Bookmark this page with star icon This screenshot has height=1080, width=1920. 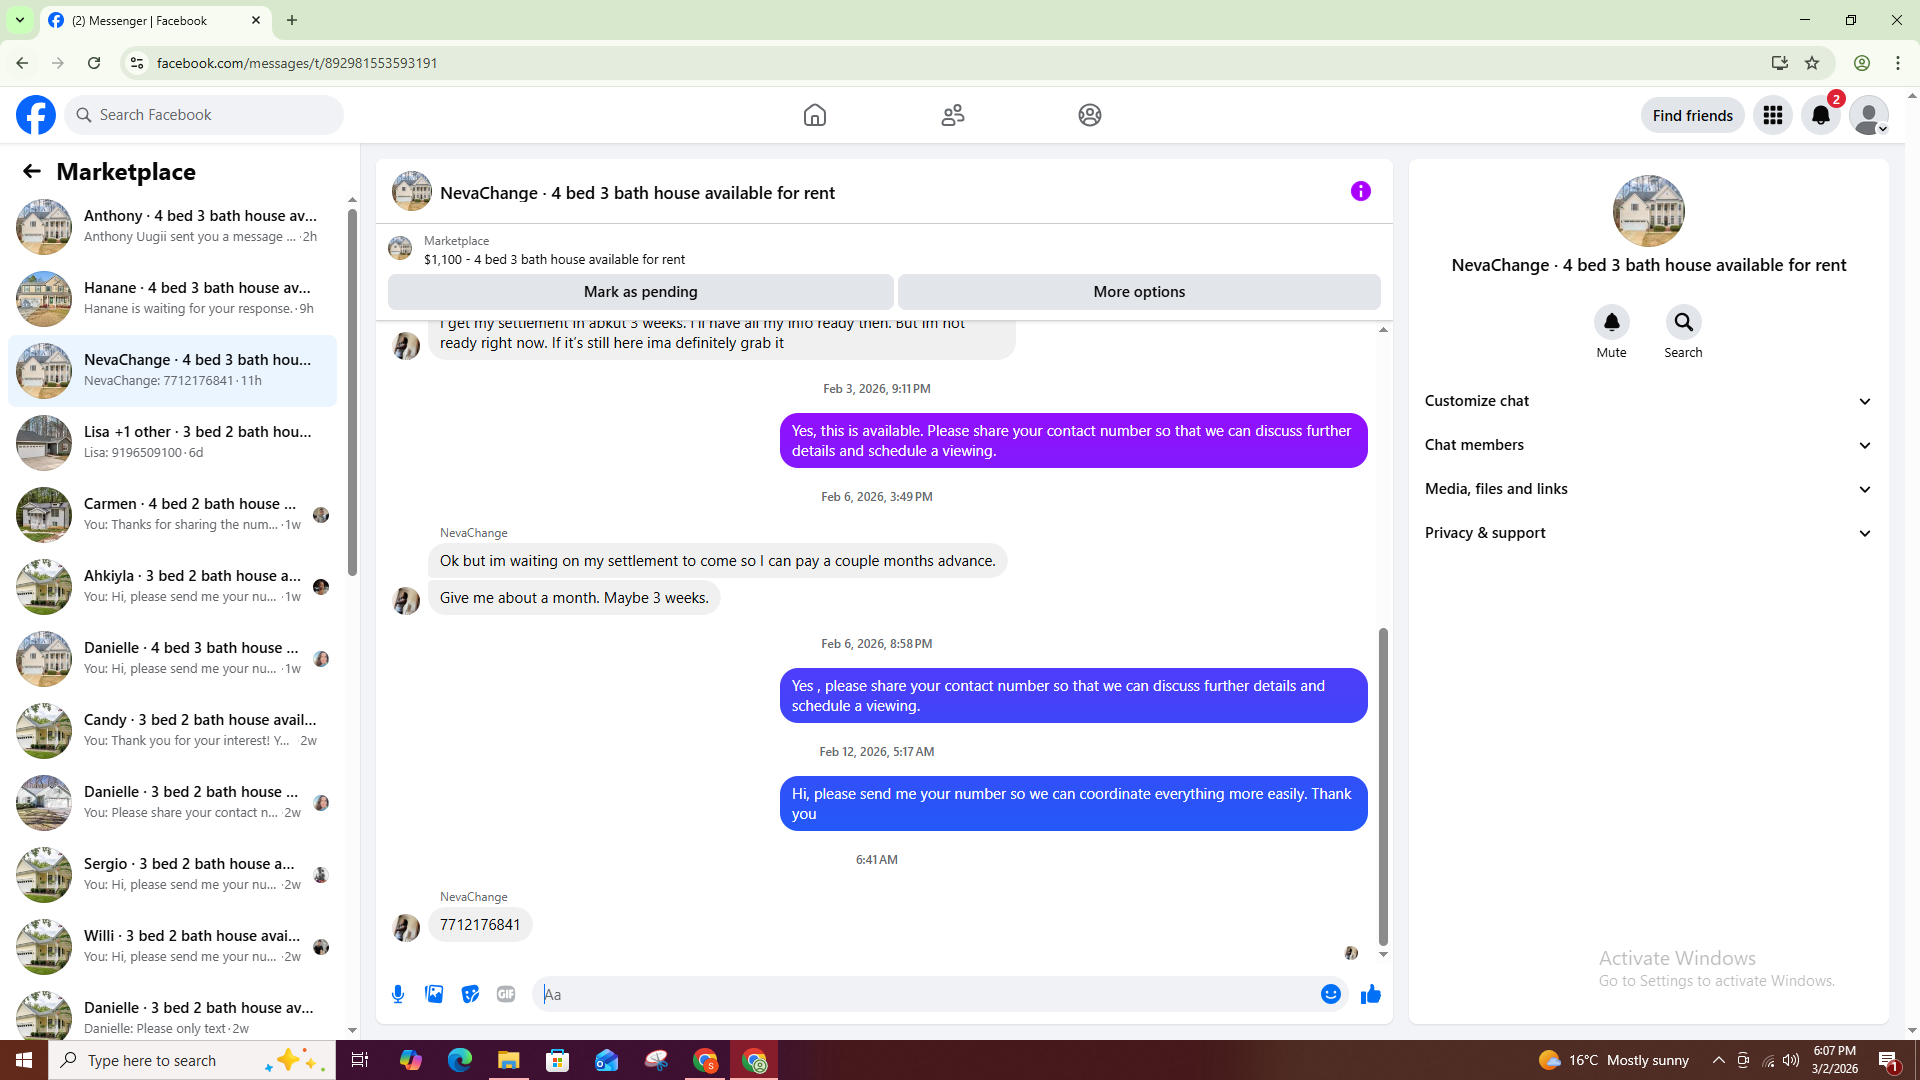1812,63
